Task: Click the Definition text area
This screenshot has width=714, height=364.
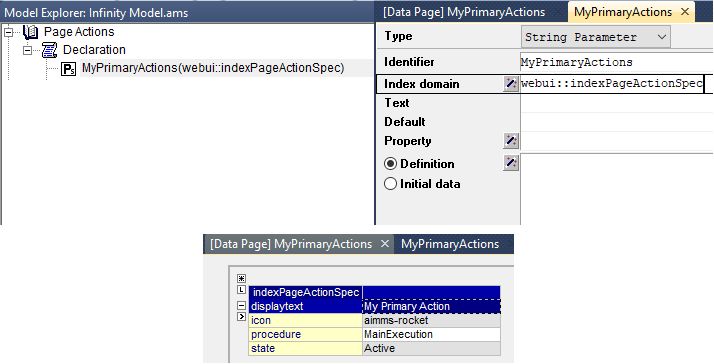Action: (617, 189)
